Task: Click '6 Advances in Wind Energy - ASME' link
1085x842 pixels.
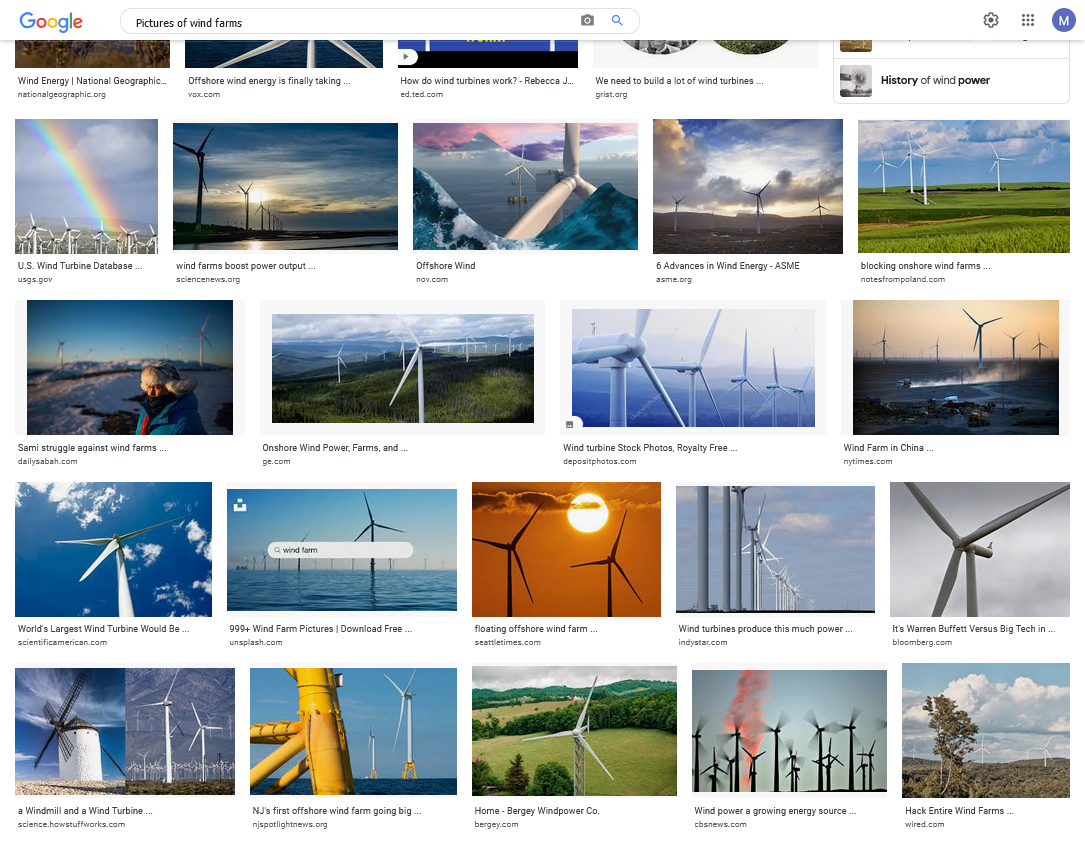Action: (727, 266)
